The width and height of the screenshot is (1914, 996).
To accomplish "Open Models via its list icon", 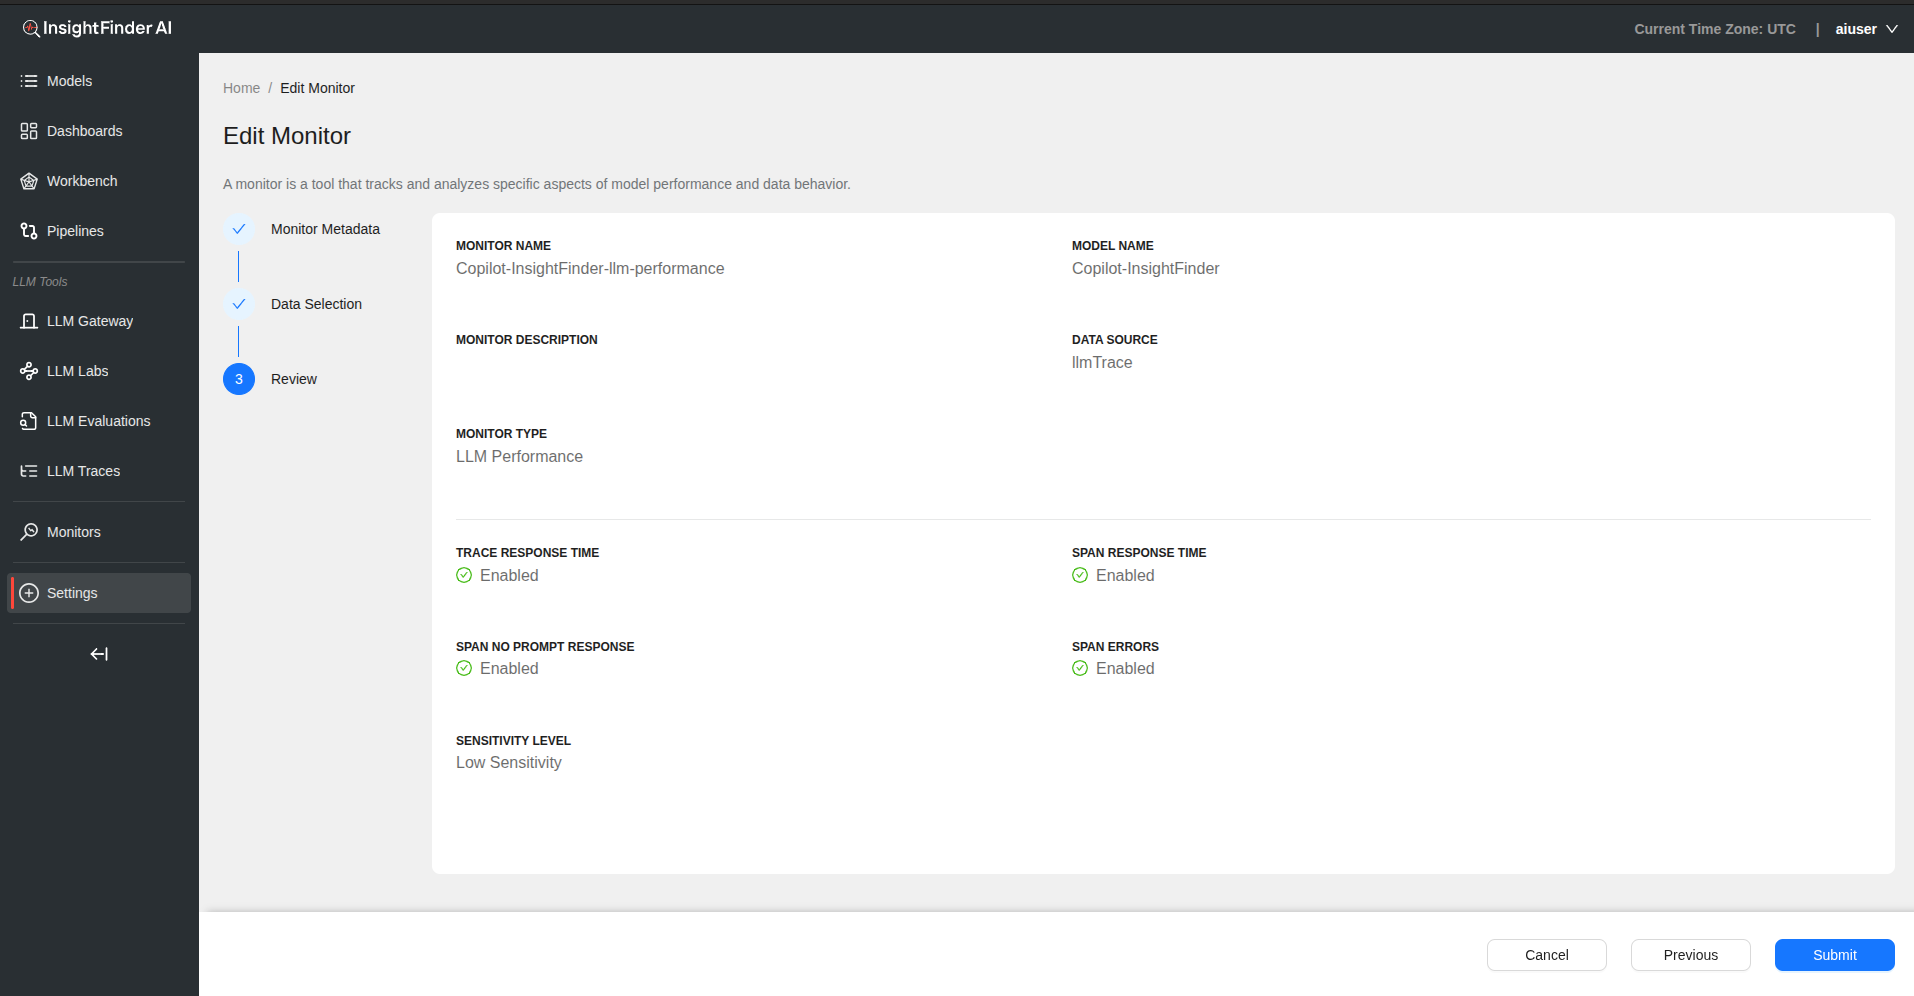I will click(x=29, y=81).
